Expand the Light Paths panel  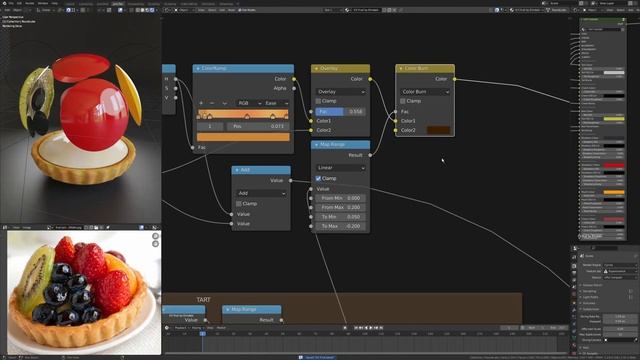pos(590,297)
